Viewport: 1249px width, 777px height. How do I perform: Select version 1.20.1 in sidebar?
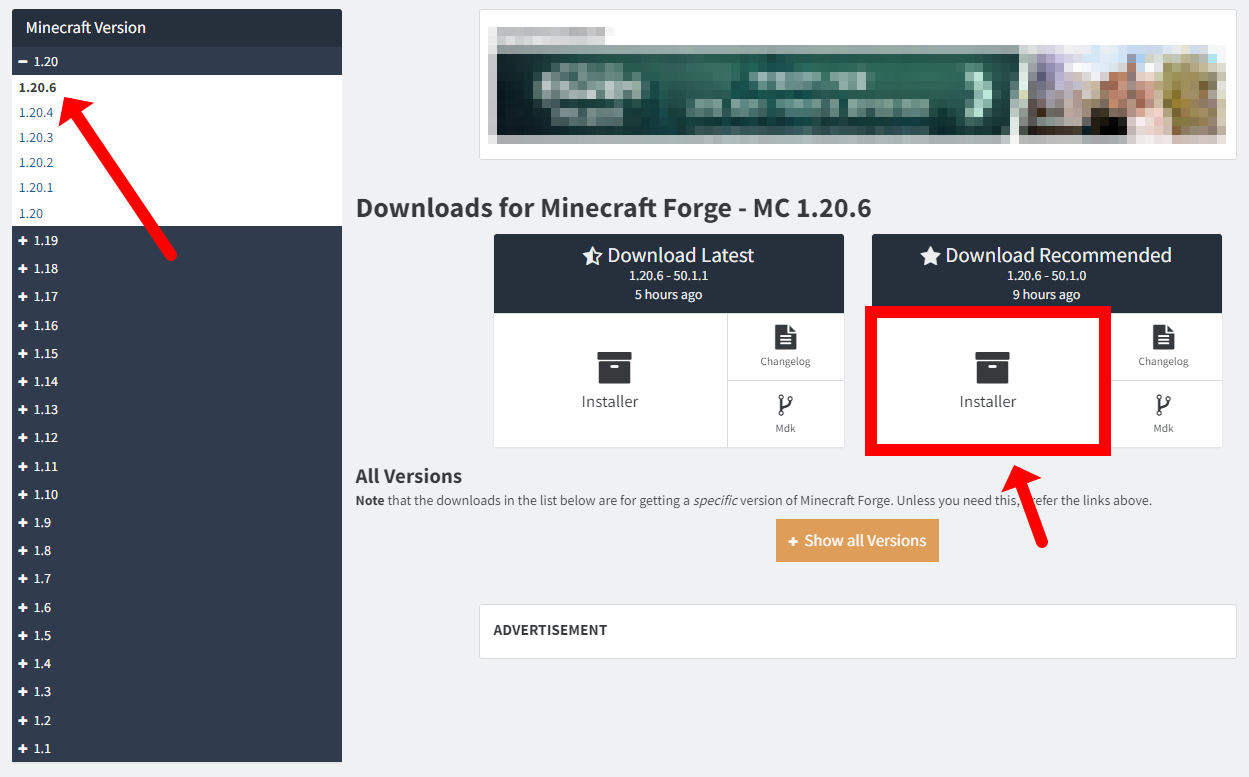[x=36, y=187]
